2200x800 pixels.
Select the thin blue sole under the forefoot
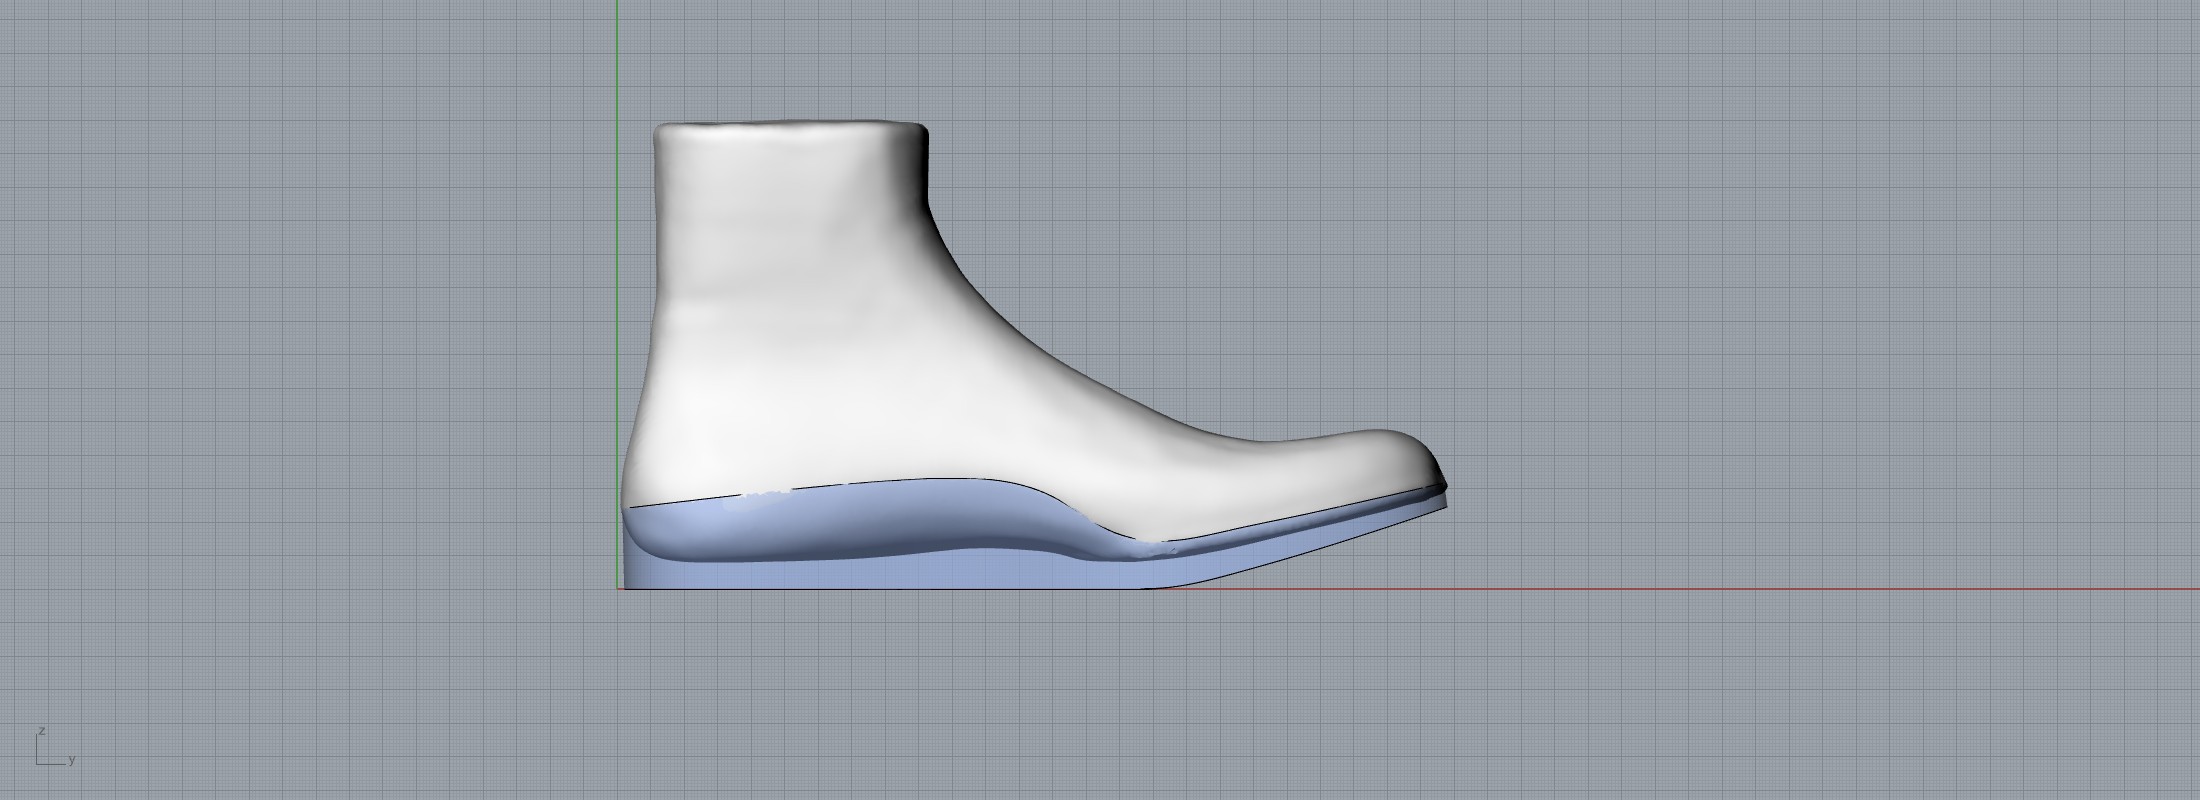pos(1300,540)
